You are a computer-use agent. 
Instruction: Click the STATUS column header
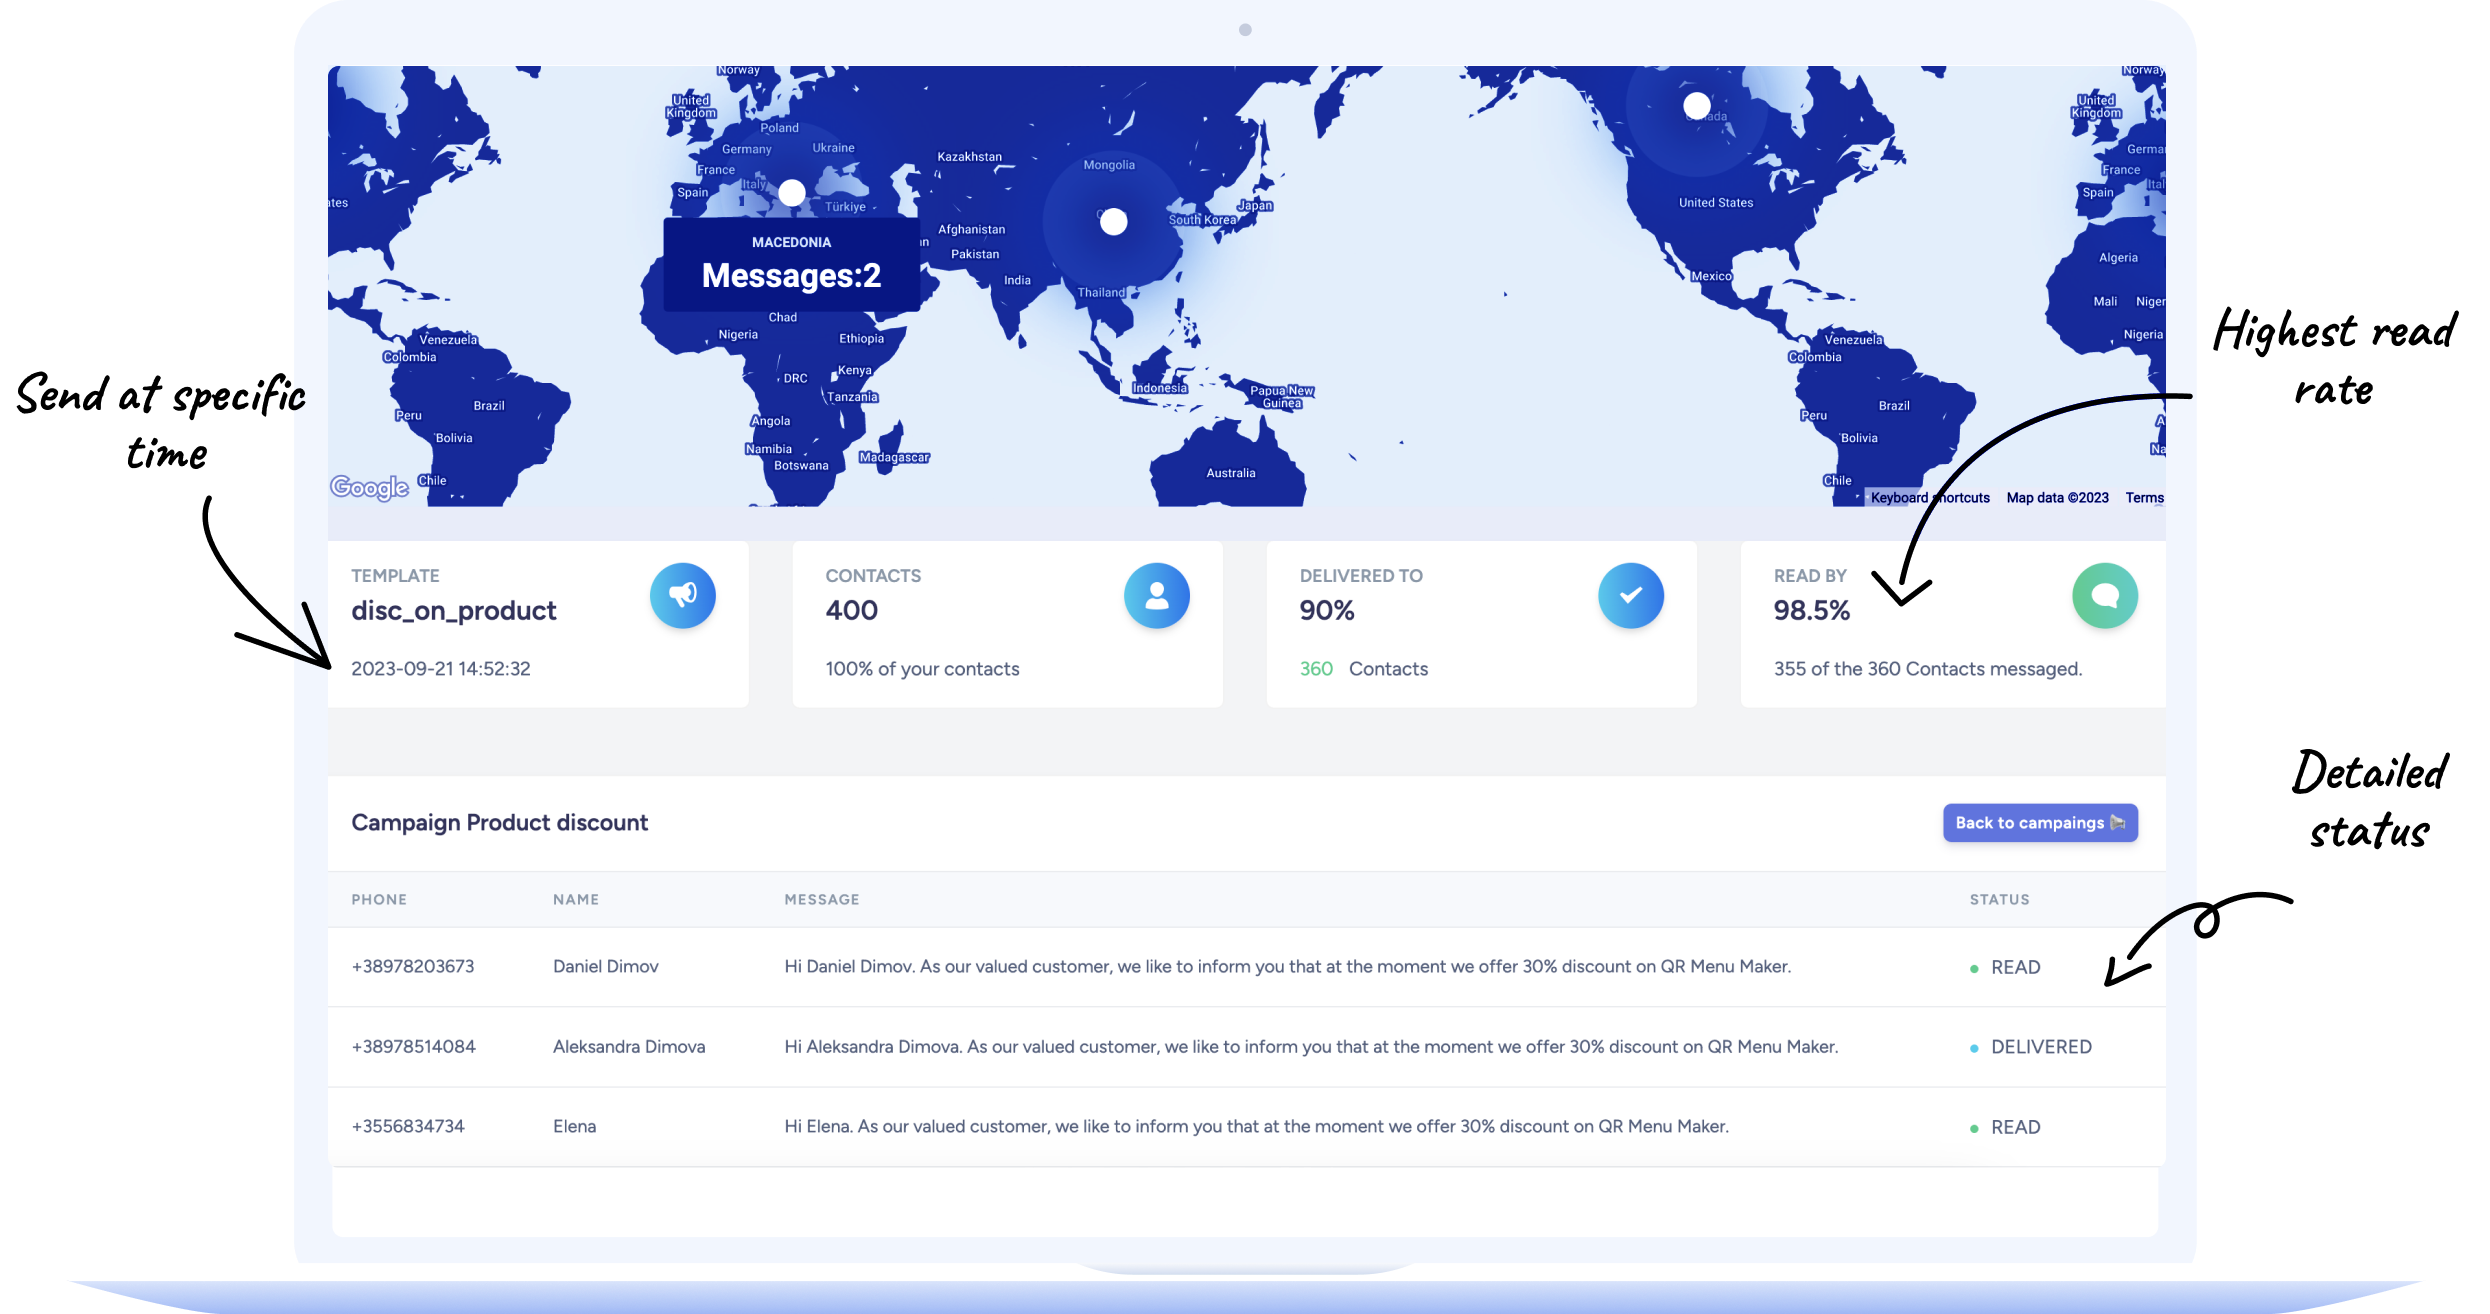[x=1999, y=899]
